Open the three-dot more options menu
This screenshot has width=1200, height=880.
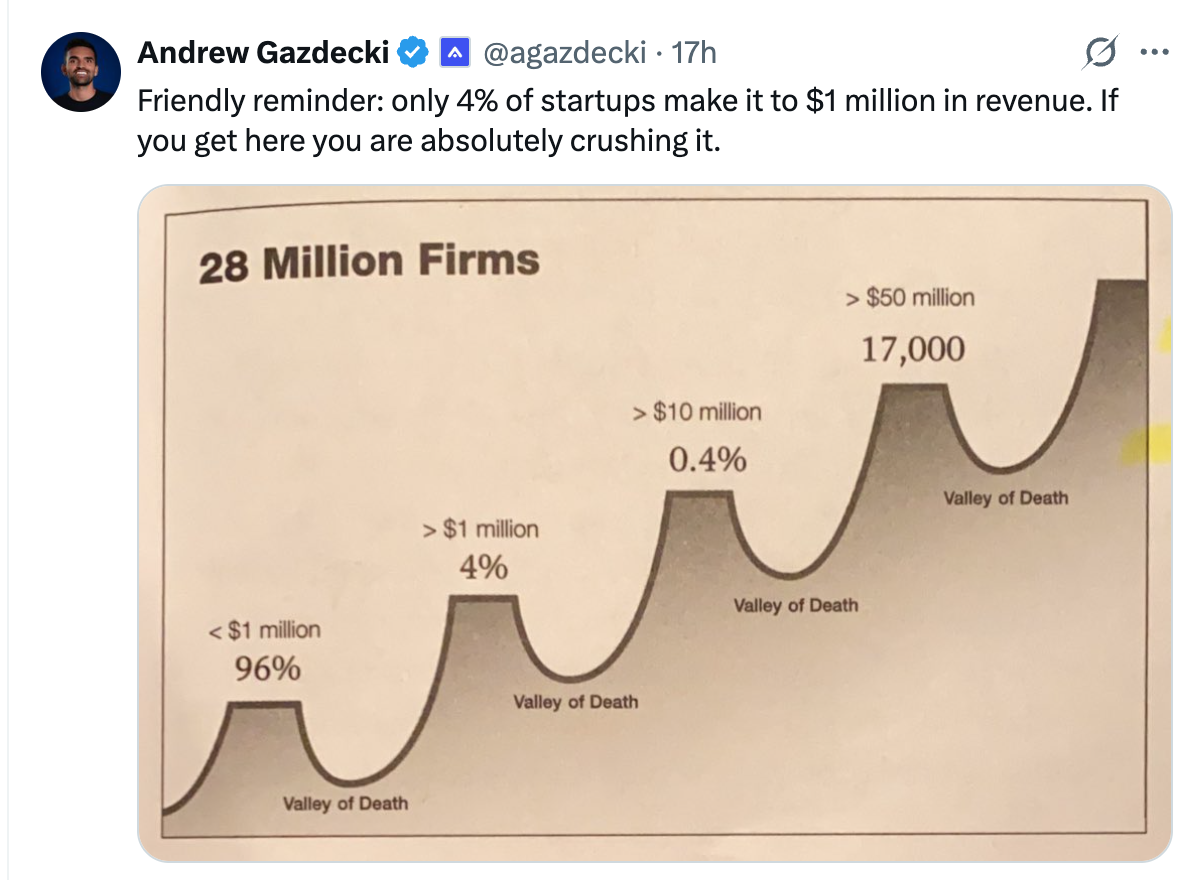(x=1153, y=53)
